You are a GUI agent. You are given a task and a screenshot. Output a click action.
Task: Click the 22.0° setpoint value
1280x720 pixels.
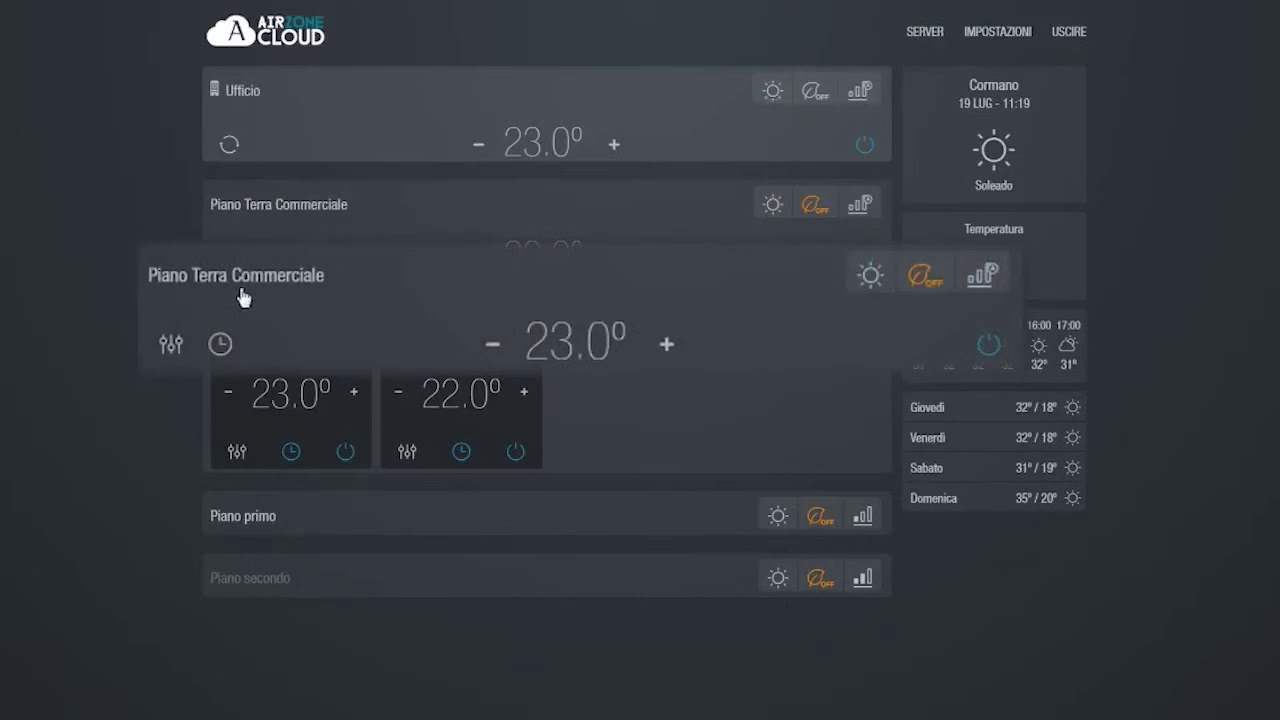[461, 394]
